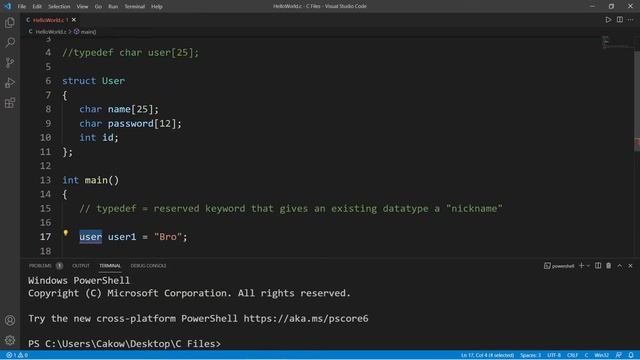Click the https://aka.ms/pscore6 link in terminal
640x360 pixels.
(x=306, y=318)
